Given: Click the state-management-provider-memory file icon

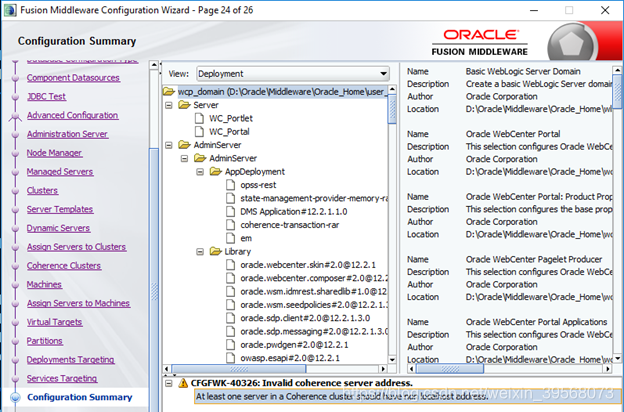Looking at the screenshot, I should (x=230, y=198).
